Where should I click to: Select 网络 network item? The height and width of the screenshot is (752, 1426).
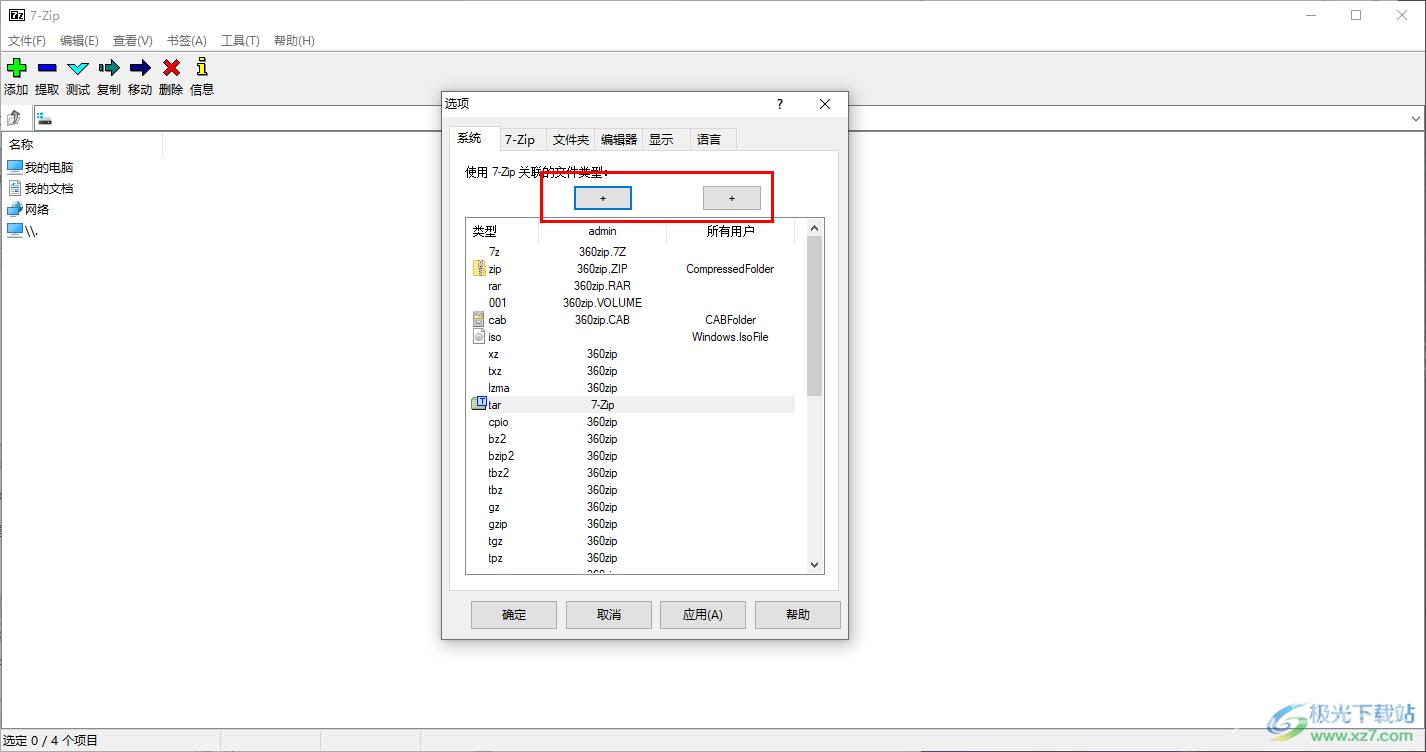(28, 209)
